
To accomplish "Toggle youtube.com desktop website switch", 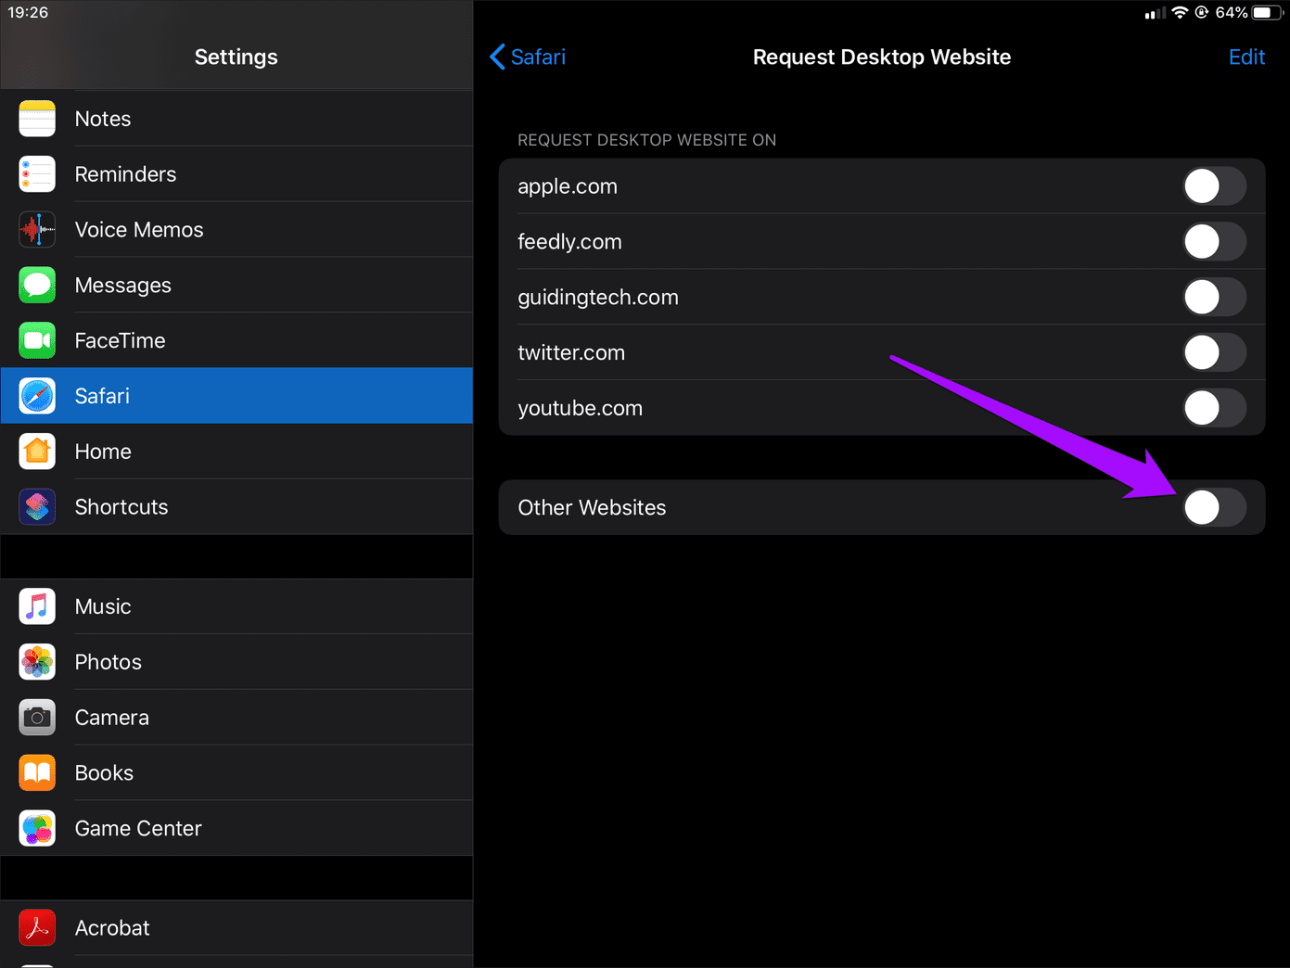I will coord(1214,408).
